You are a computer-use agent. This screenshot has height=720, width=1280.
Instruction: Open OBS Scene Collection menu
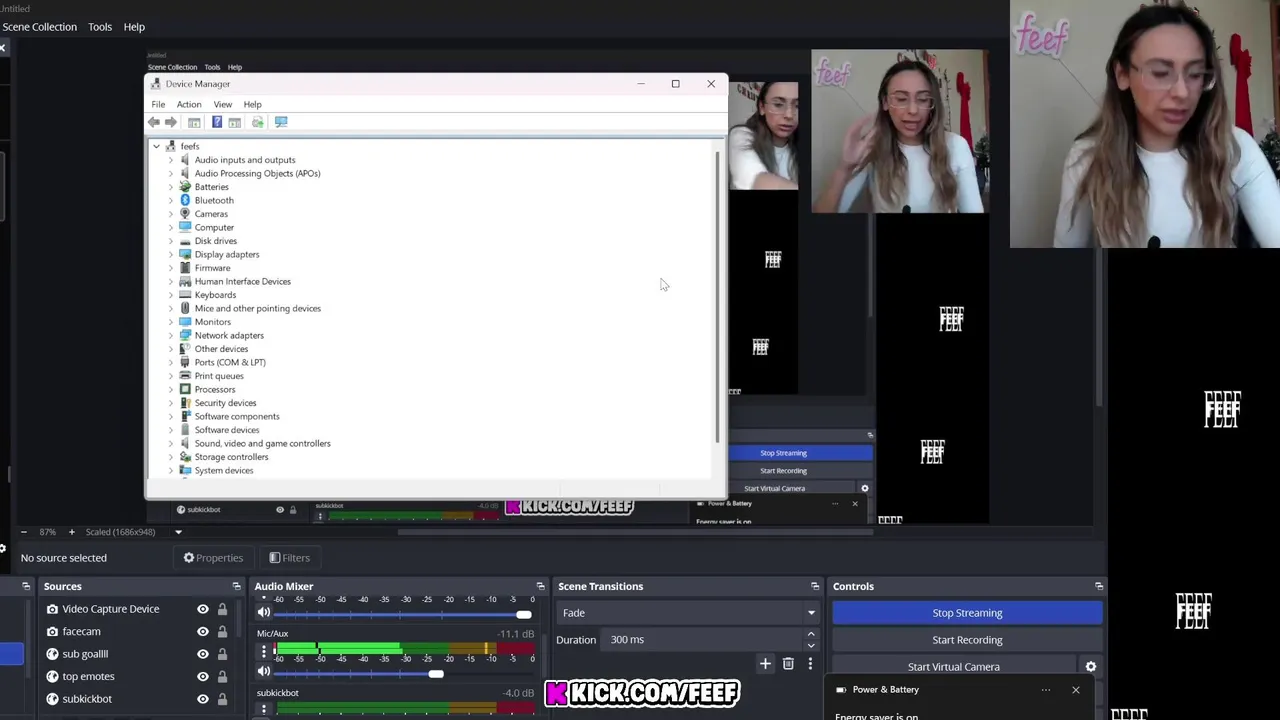click(39, 27)
